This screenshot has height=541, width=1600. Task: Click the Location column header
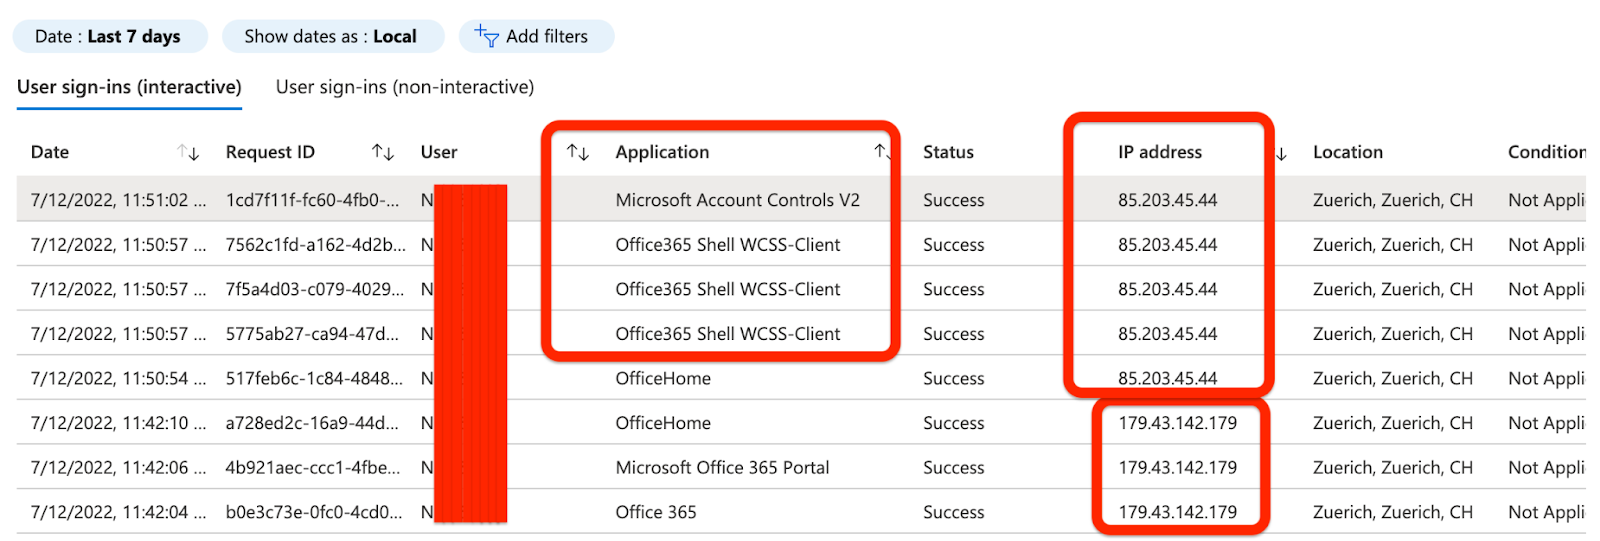coord(1348,152)
